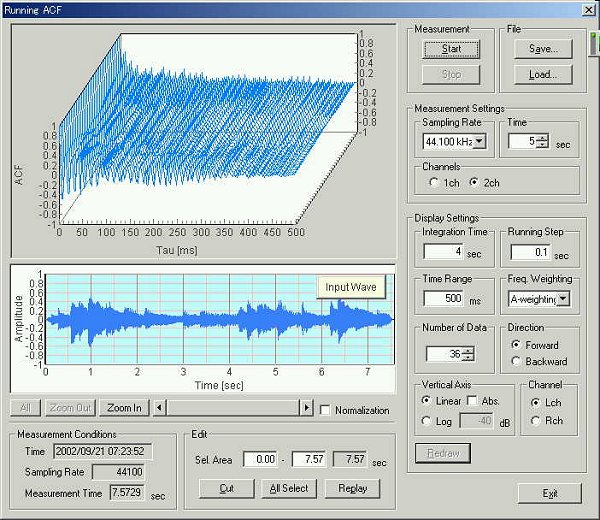Exit the Running ACF window
Viewport: 600px width, 520px height.
pos(549,494)
